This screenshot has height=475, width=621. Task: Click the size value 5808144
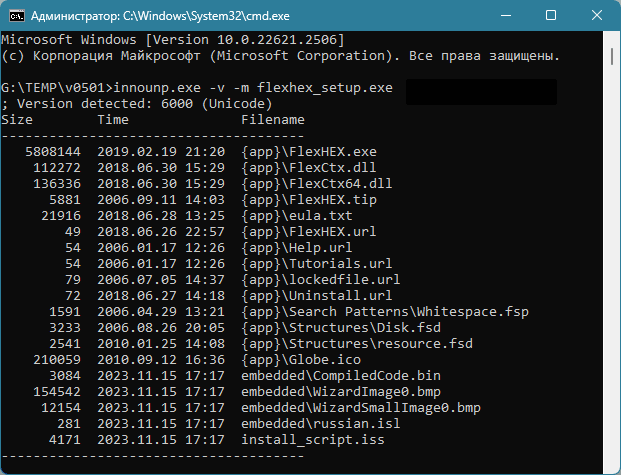pyautogui.click(x=53, y=152)
